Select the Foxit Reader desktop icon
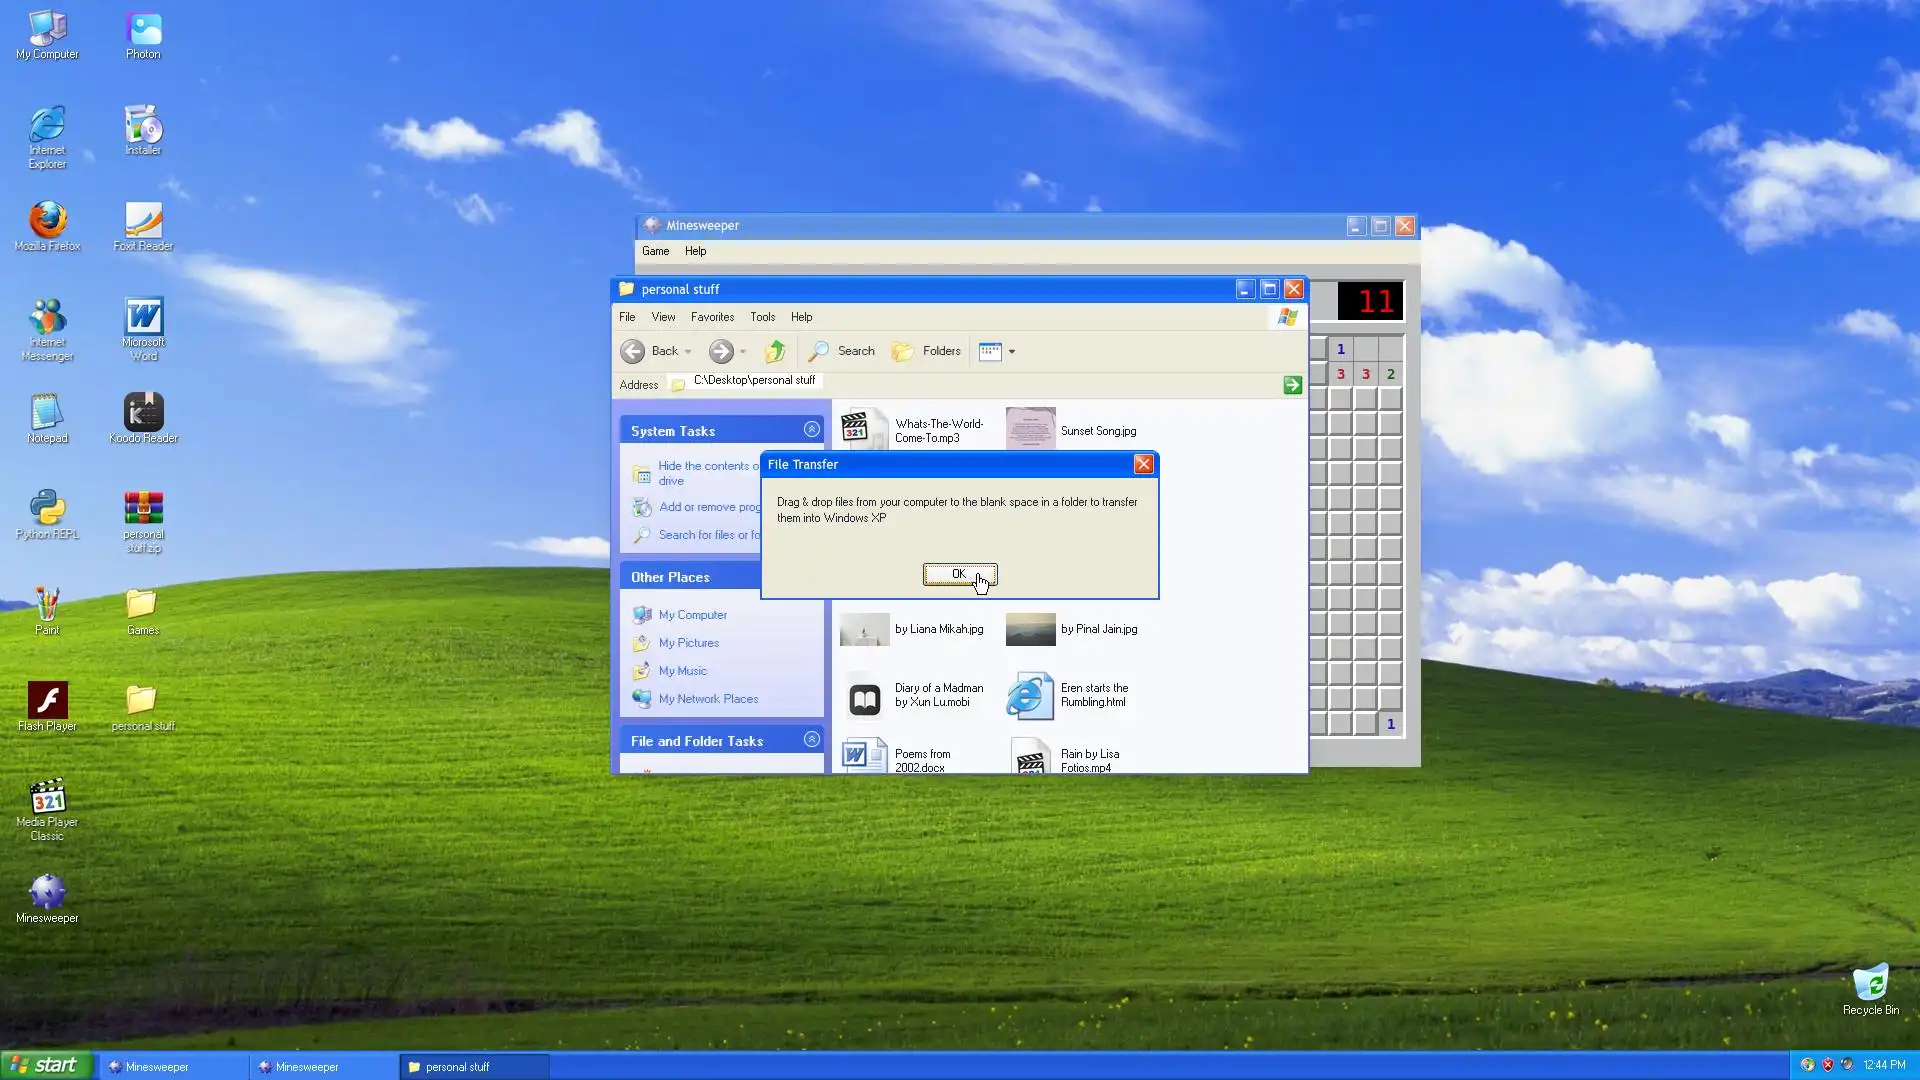 [143, 222]
